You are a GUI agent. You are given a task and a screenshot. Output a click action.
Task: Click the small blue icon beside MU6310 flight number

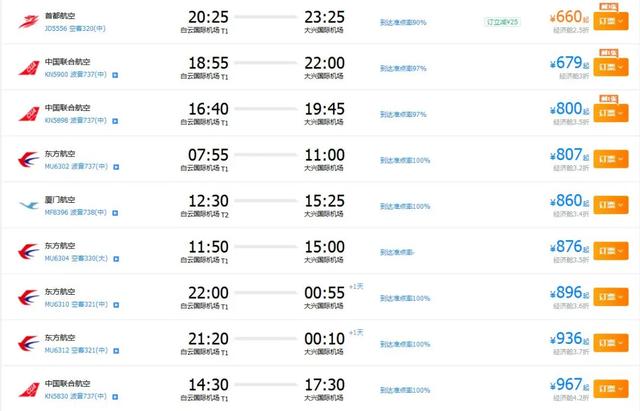click(x=116, y=305)
